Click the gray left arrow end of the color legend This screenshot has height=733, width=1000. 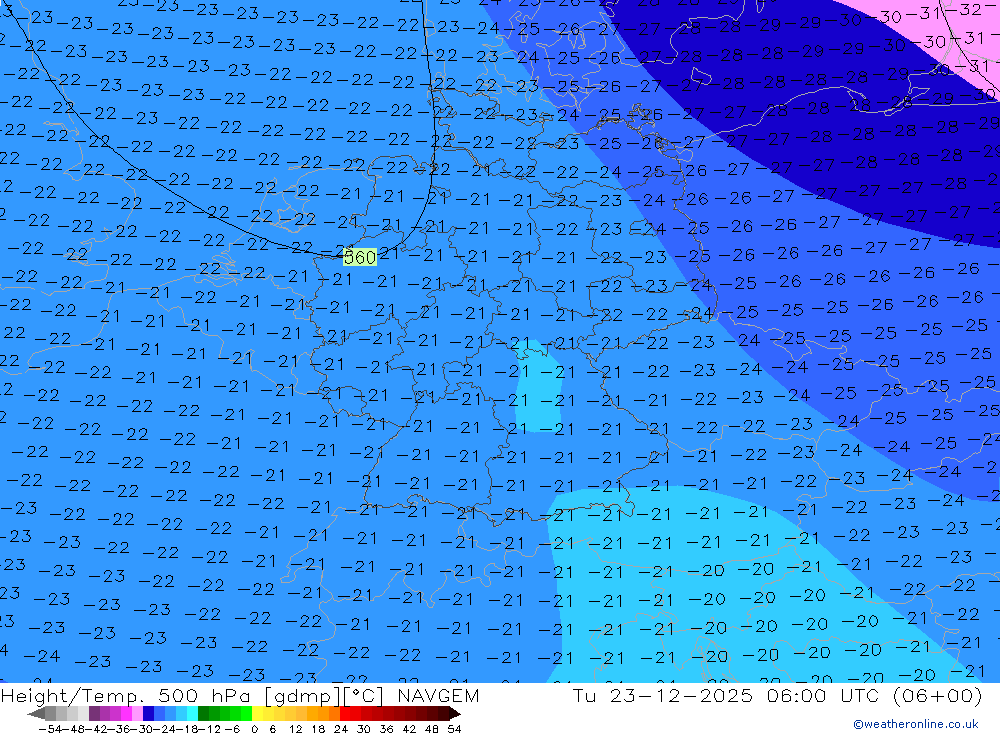pos(36,714)
